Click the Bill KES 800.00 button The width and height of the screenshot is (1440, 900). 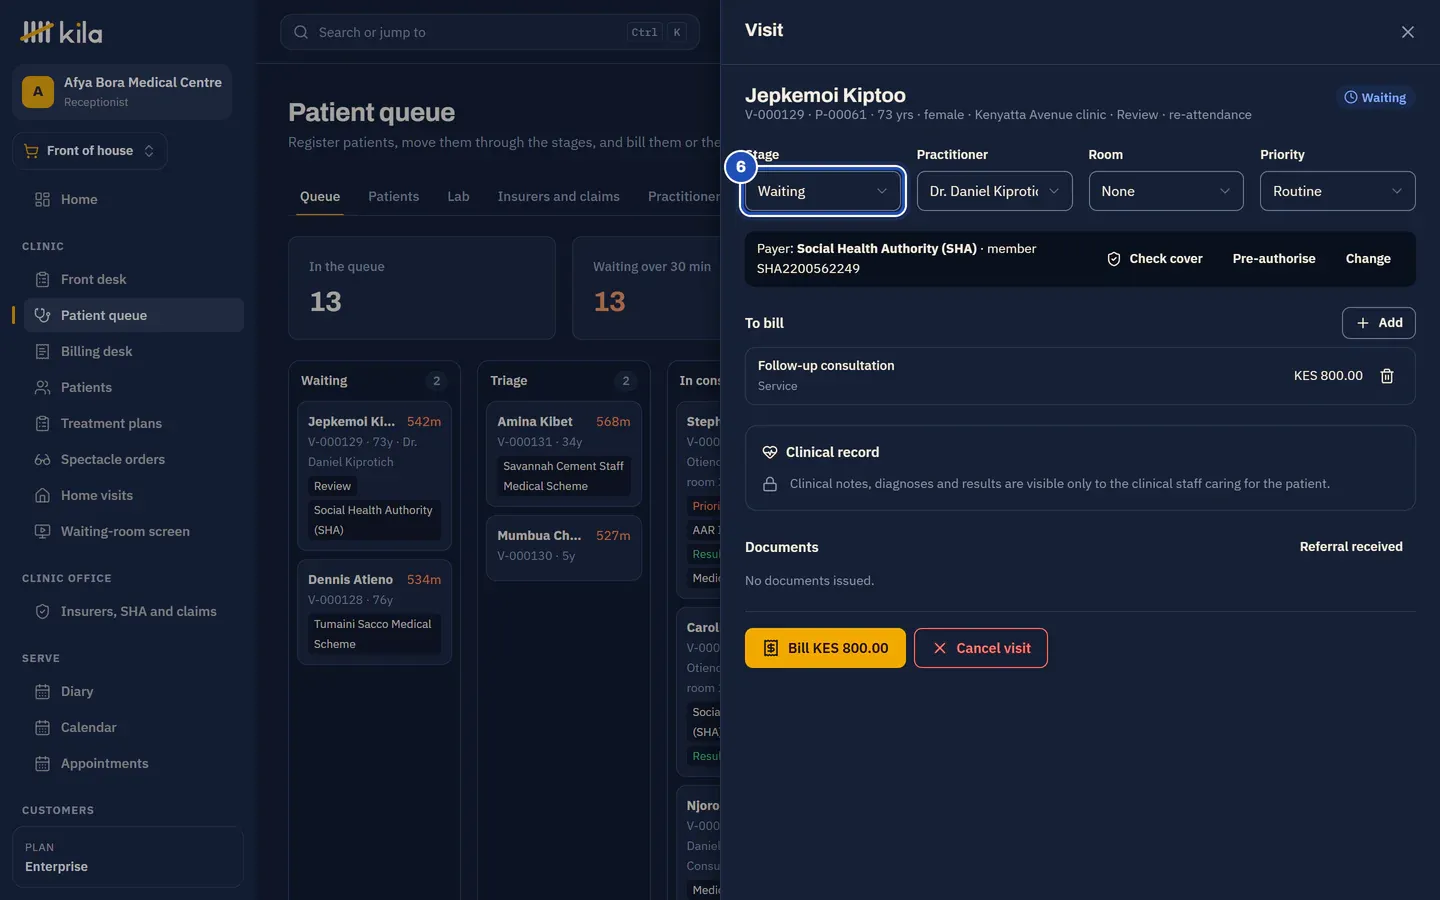point(825,648)
